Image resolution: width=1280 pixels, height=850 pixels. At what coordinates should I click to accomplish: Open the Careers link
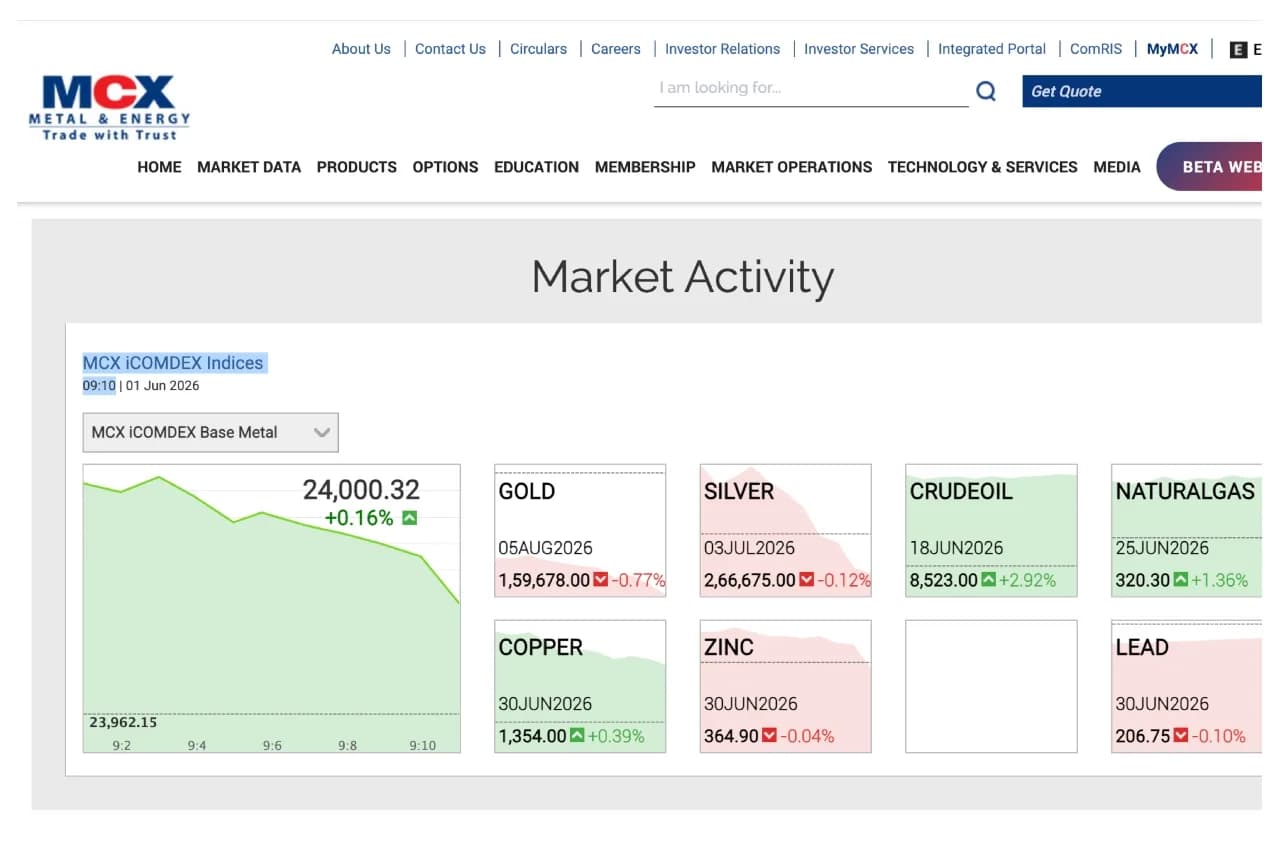click(616, 49)
